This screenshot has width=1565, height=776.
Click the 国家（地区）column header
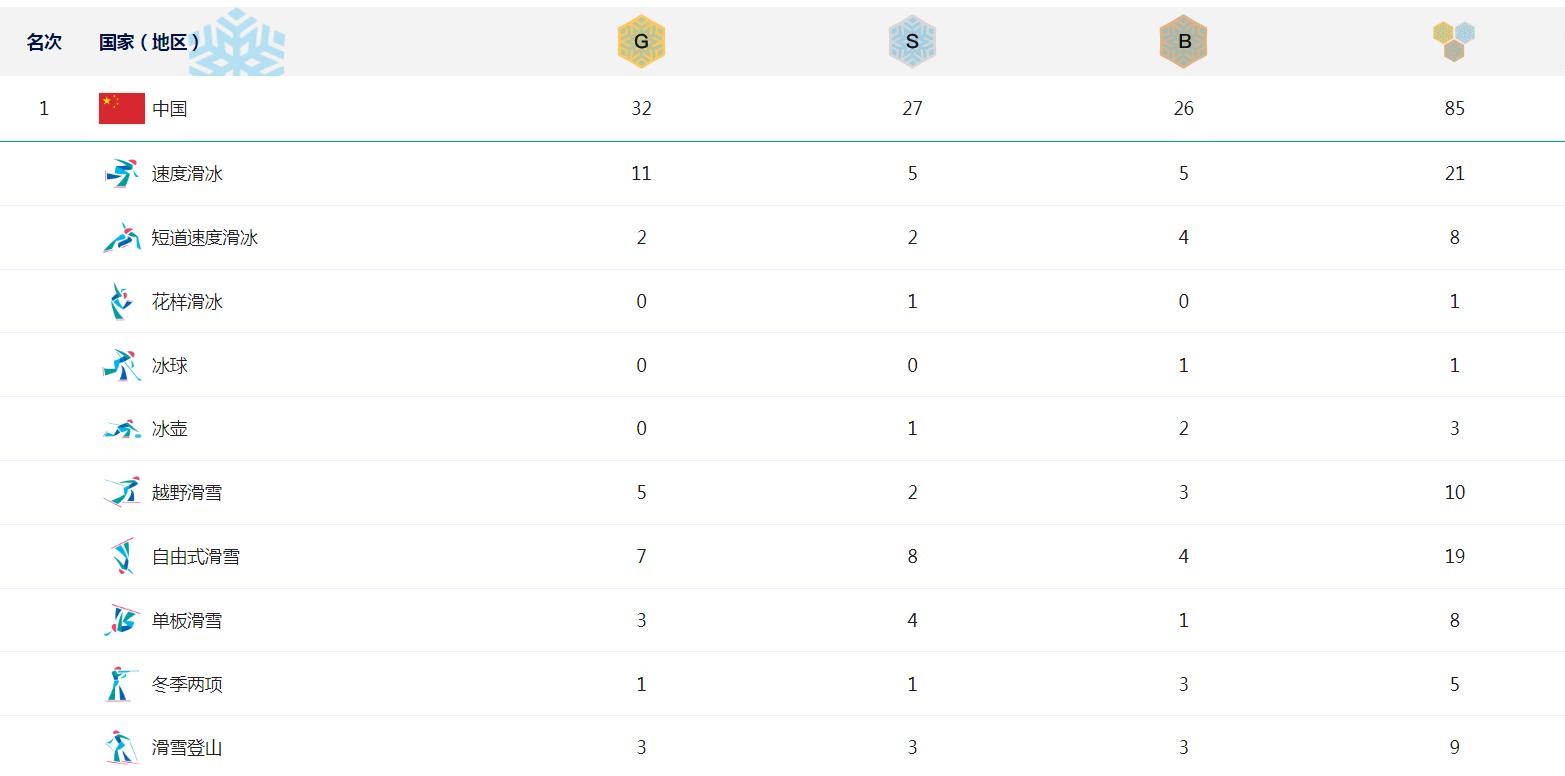point(149,42)
